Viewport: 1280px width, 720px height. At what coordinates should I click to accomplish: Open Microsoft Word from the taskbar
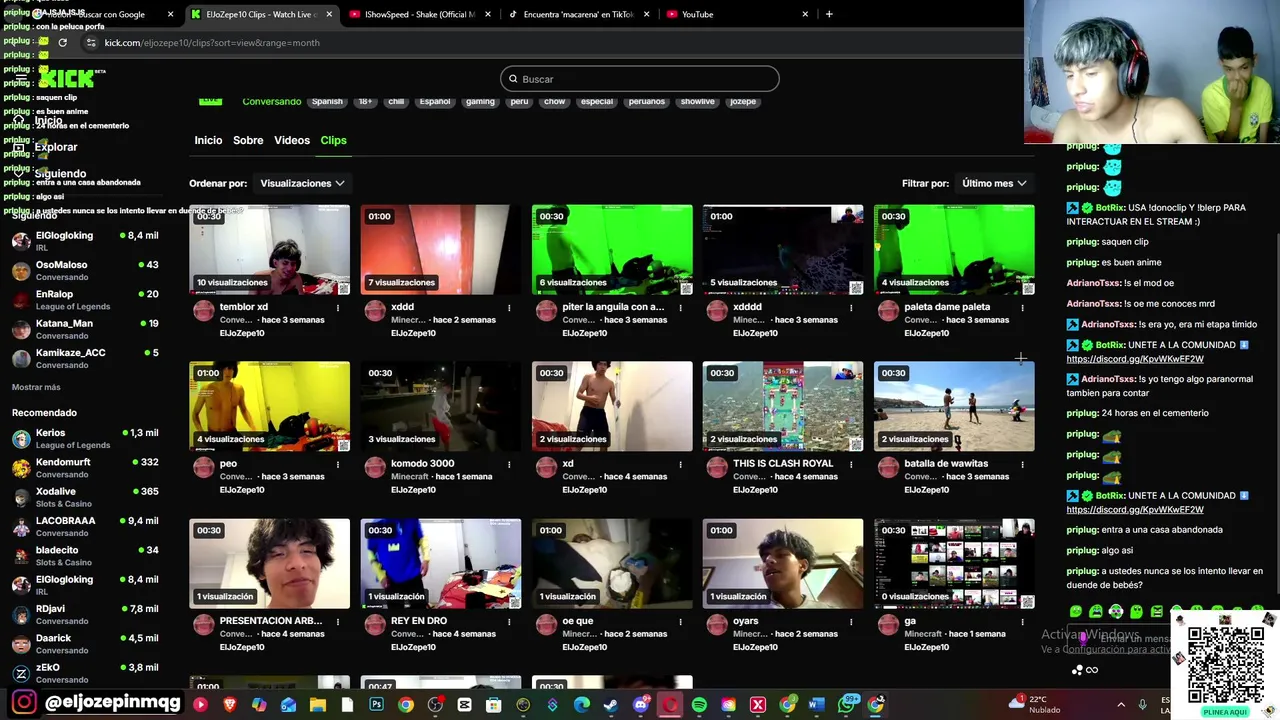(816, 705)
